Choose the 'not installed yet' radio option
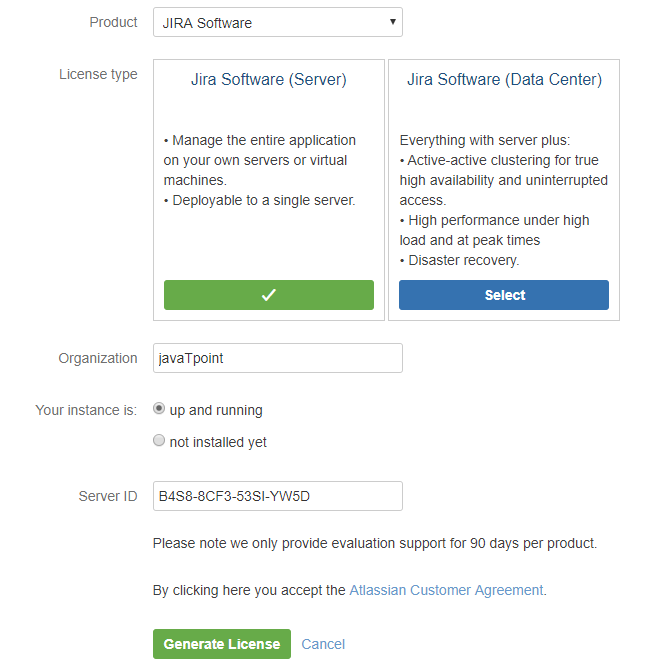Viewport: 667px width, 662px height. (159, 441)
